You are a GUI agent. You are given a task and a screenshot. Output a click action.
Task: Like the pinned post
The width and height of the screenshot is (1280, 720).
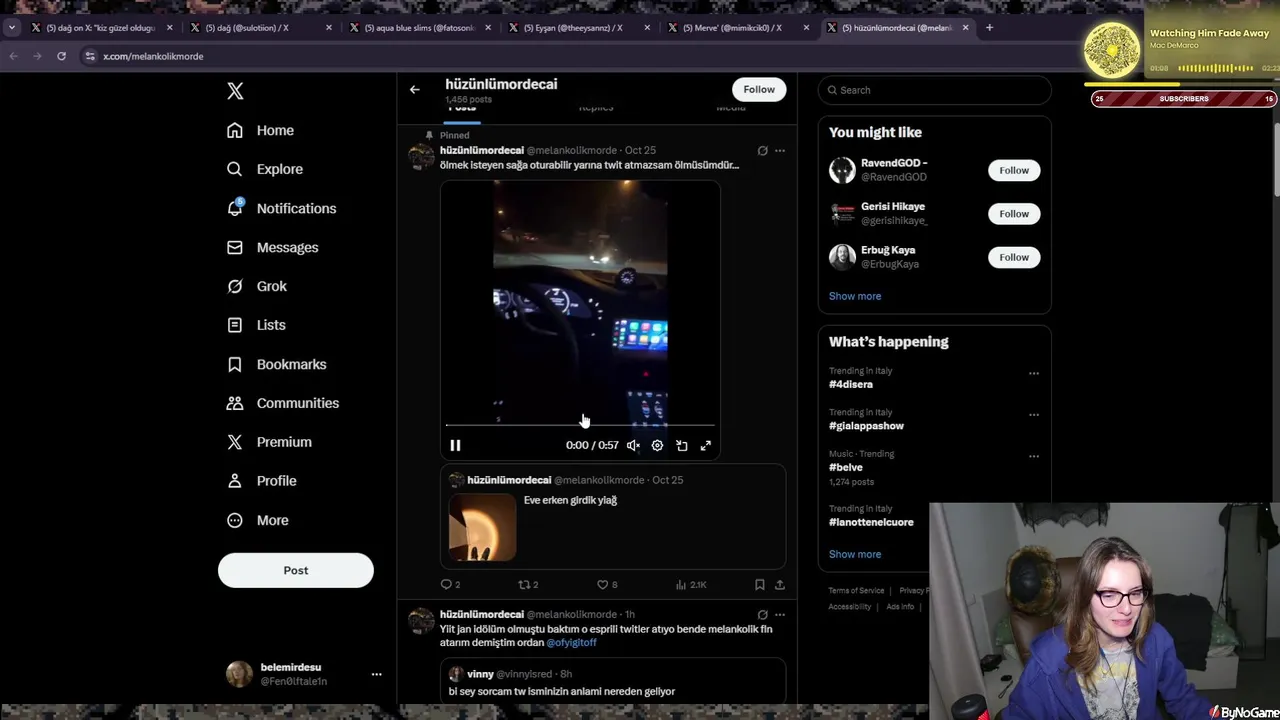point(606,584)
